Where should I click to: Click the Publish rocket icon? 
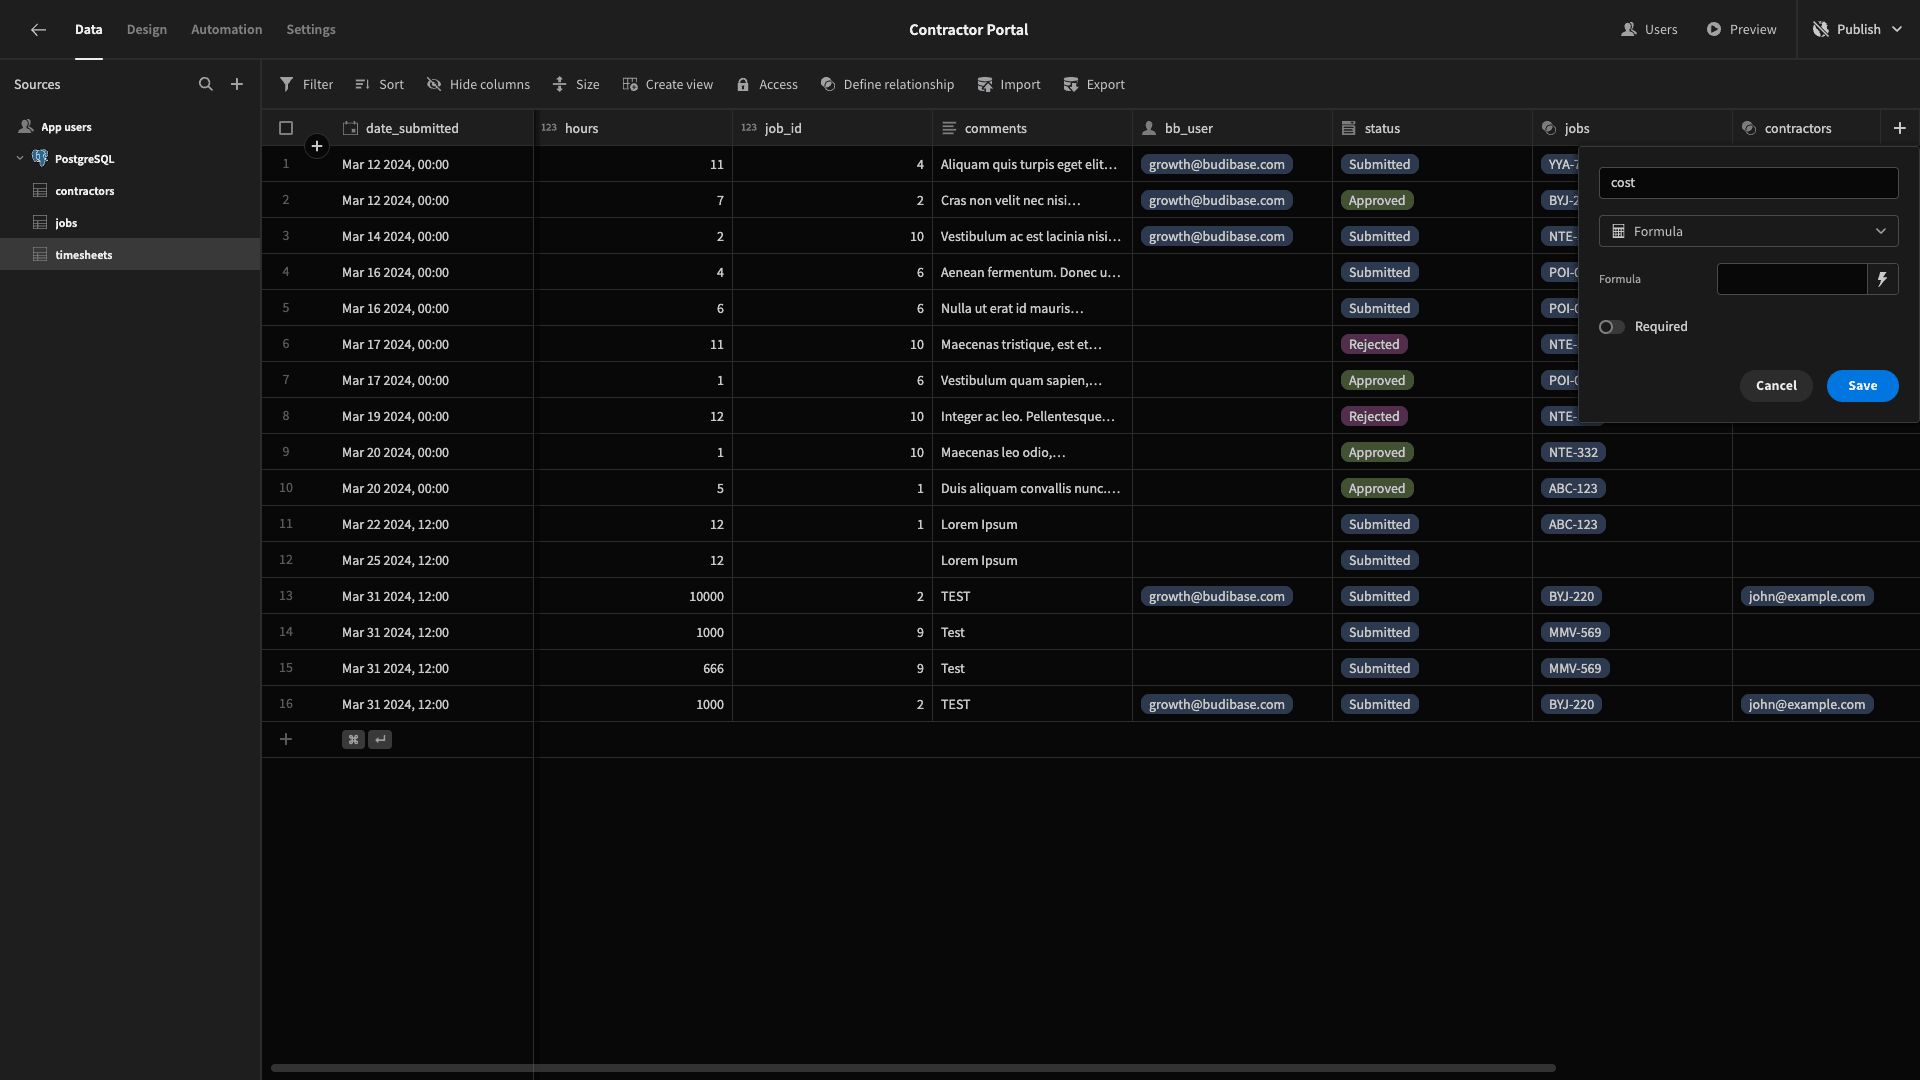pos(1821,29)
